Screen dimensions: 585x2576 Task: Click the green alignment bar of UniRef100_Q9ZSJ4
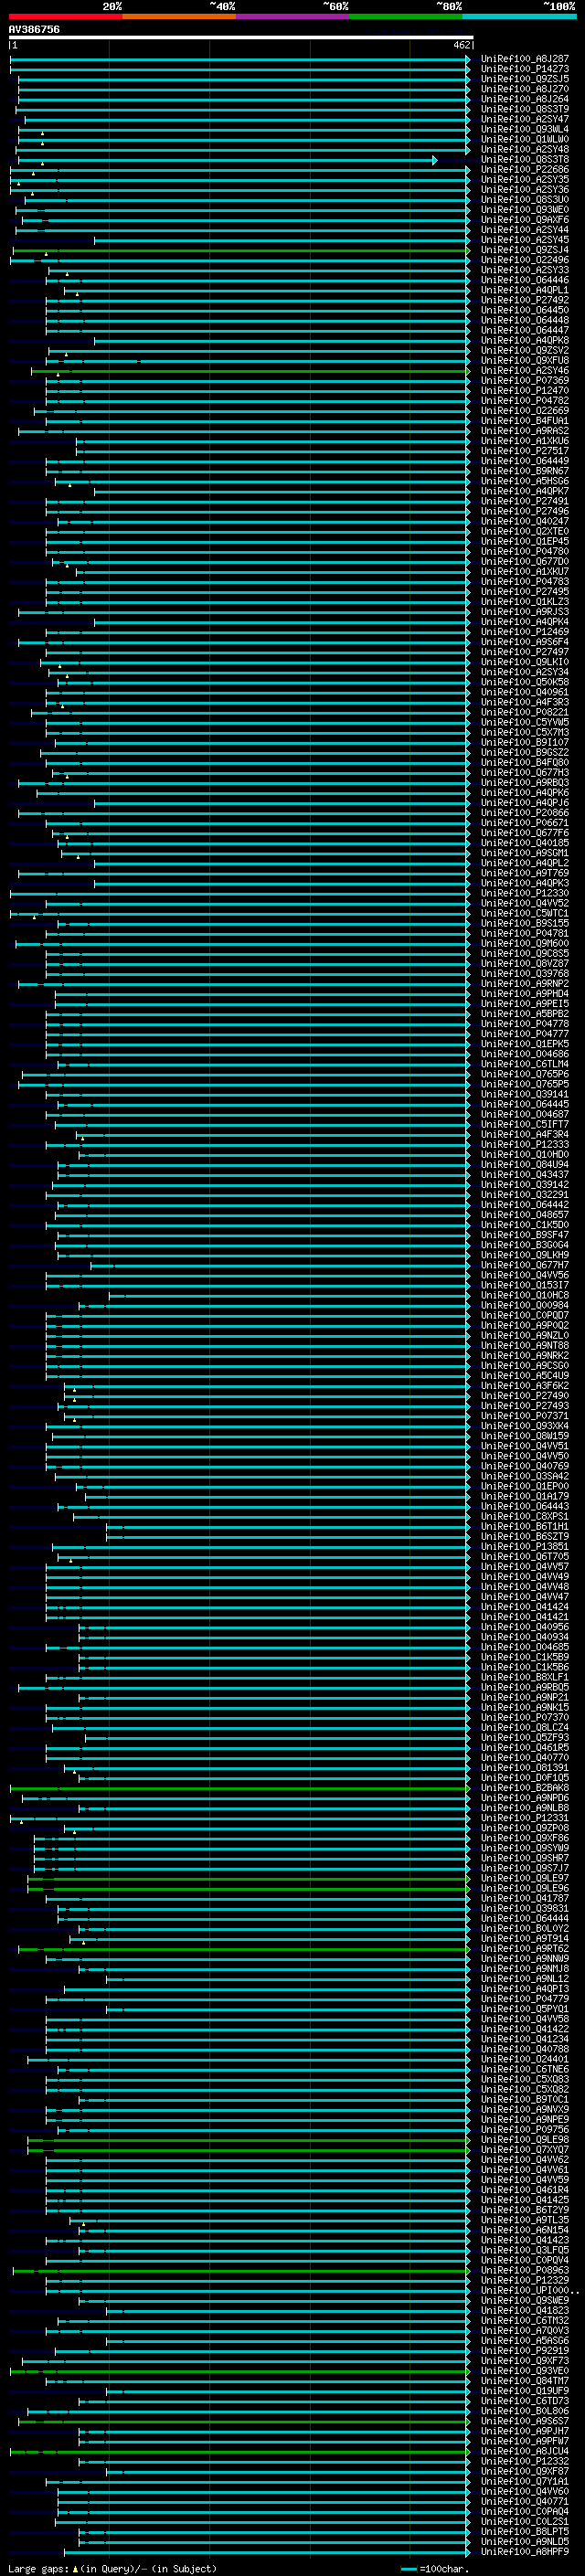[x=241, y=250]
